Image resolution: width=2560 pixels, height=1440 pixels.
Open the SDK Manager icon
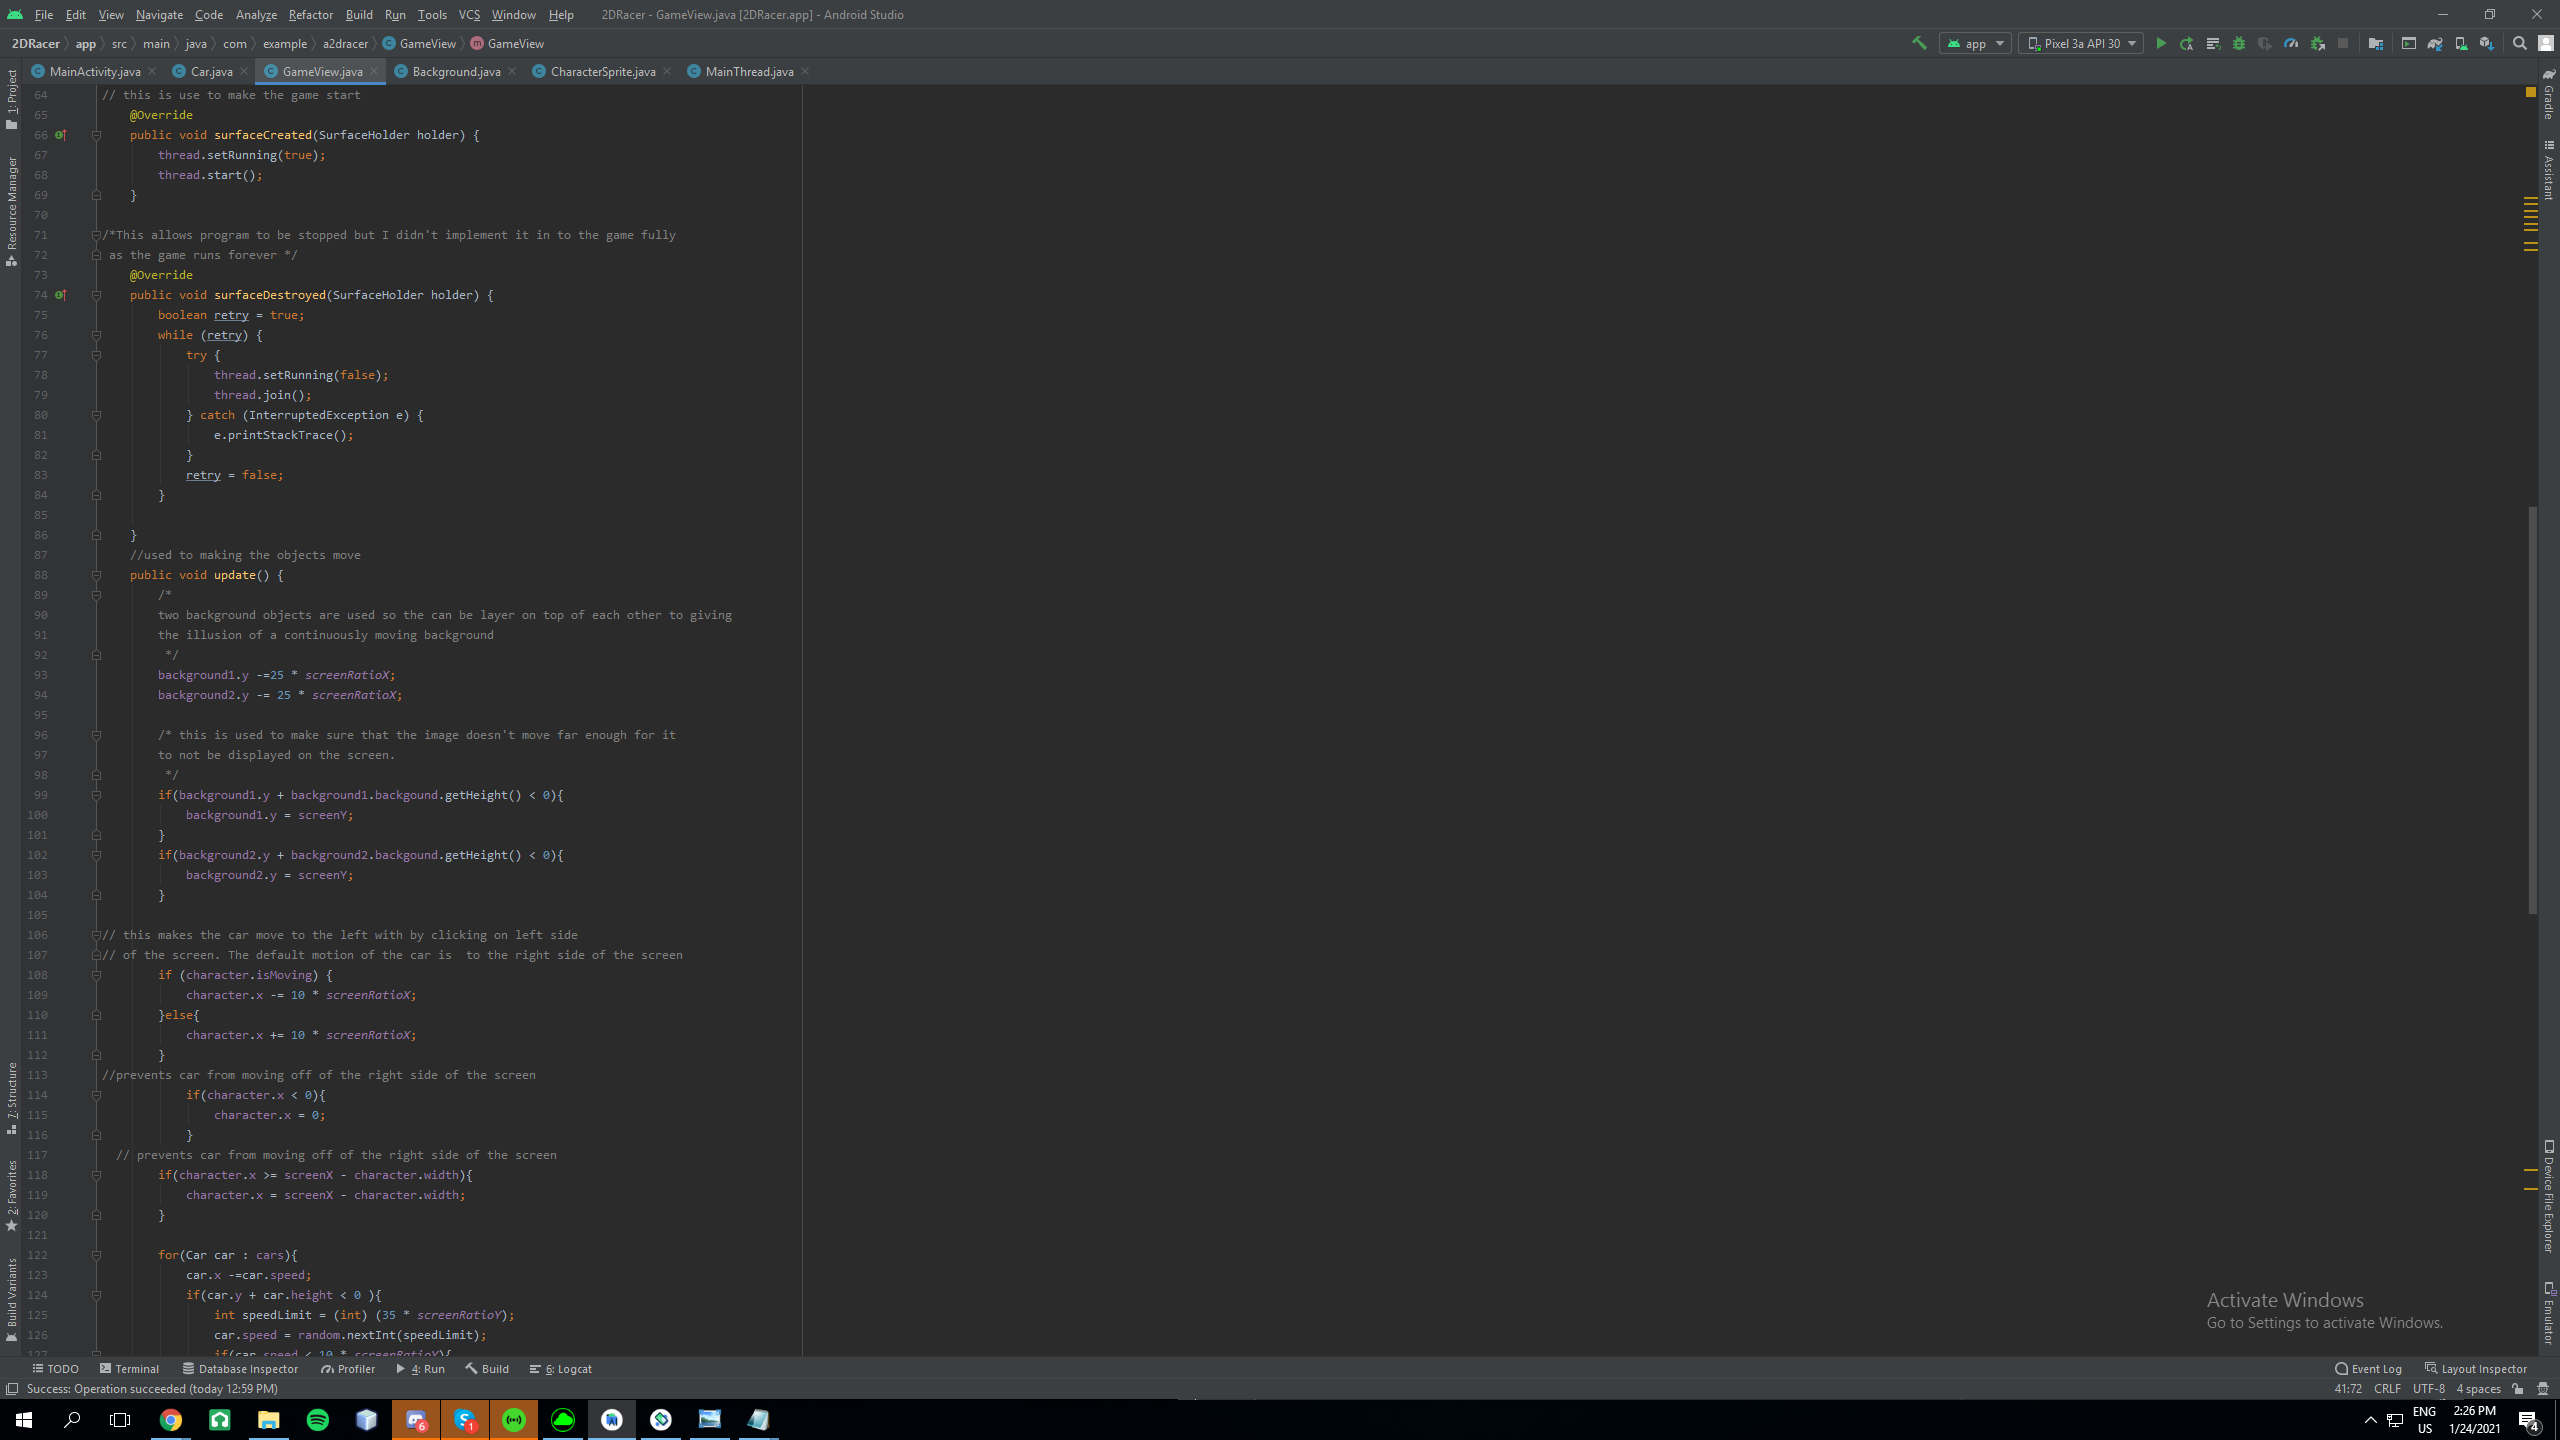coord(2487,44)
